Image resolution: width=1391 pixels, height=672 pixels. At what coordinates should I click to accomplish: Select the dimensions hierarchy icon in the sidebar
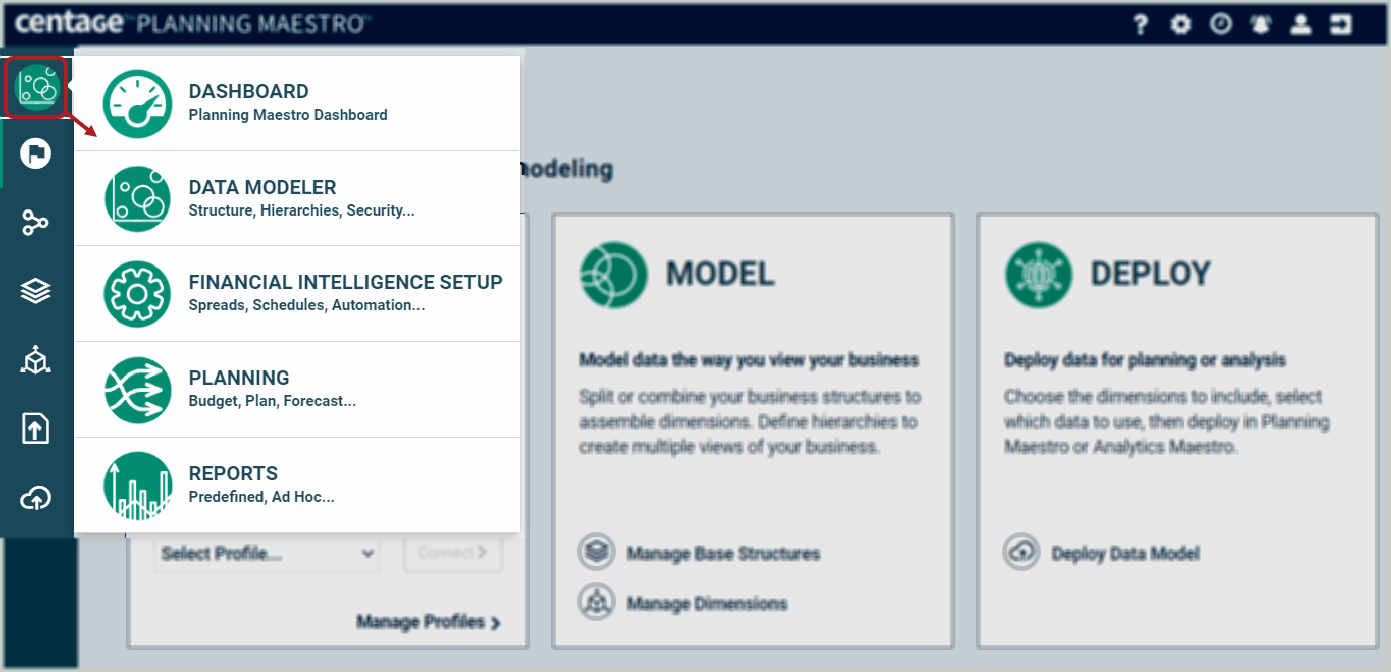click(x=36, y=359)
